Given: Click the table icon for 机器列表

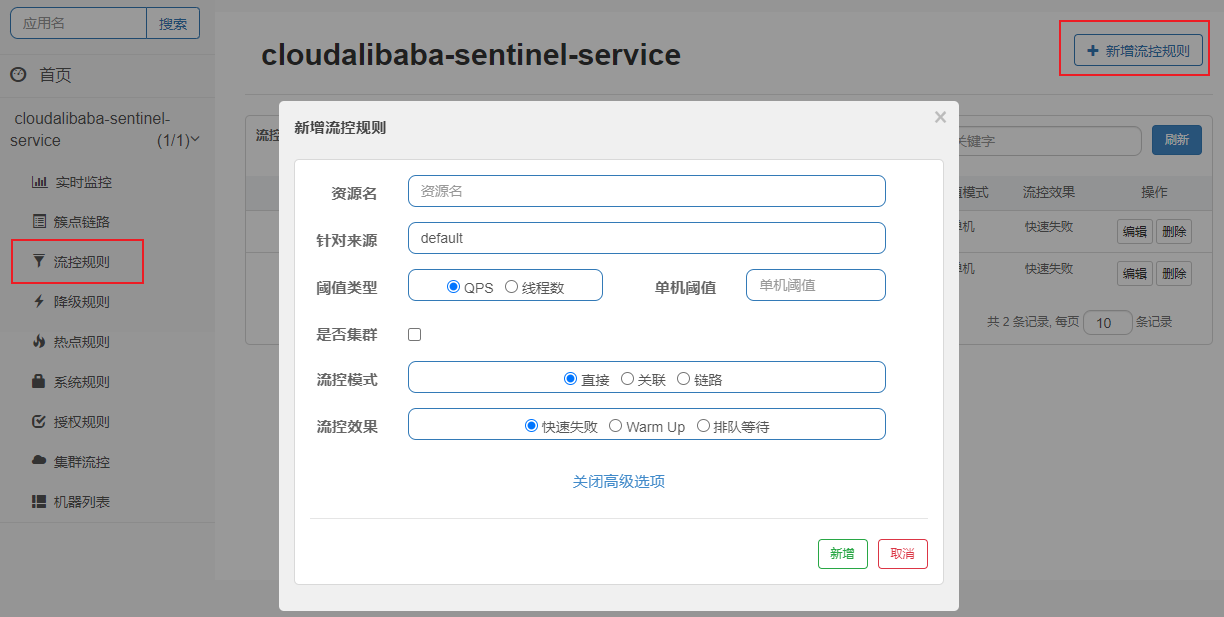Looking at the screenshot, I should pyautogui.click(x=39, y=502).
